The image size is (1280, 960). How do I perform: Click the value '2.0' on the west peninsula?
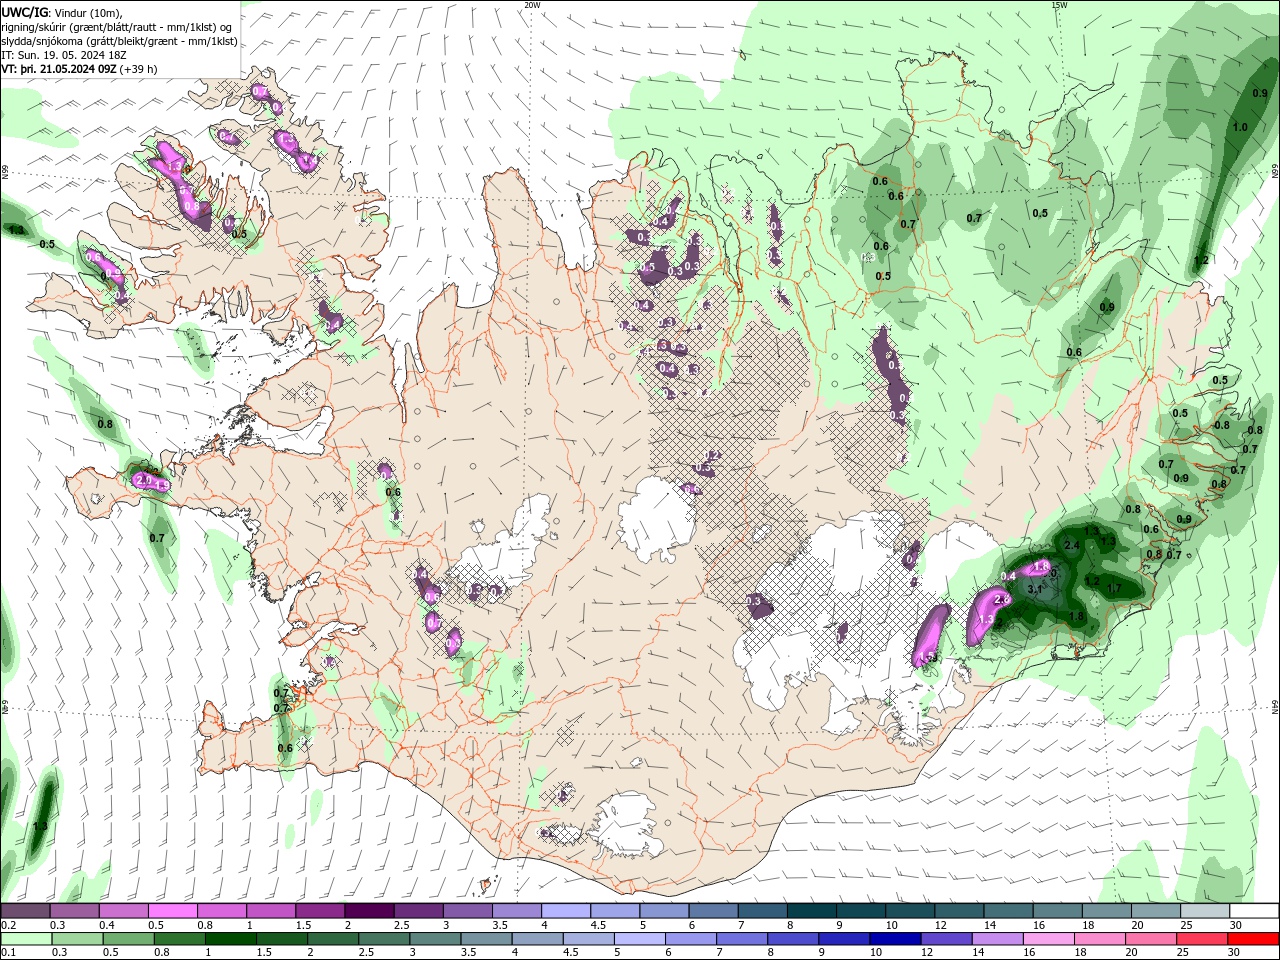(x=142, y=480)
